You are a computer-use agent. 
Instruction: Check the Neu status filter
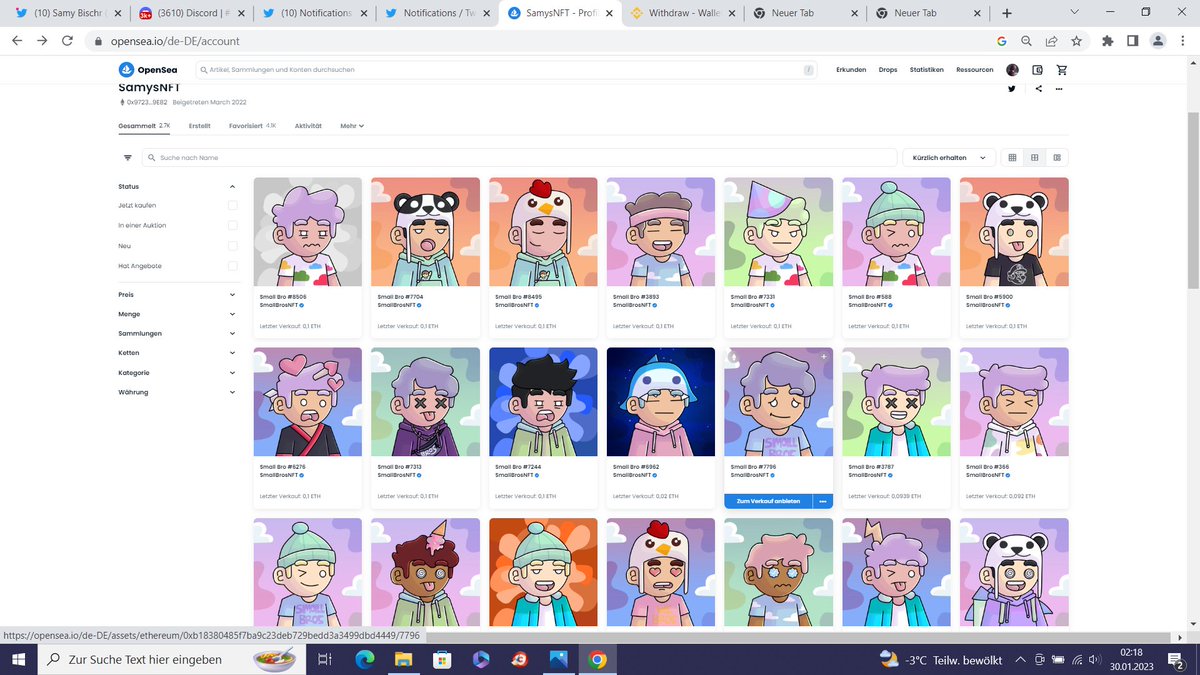point(232,245)
